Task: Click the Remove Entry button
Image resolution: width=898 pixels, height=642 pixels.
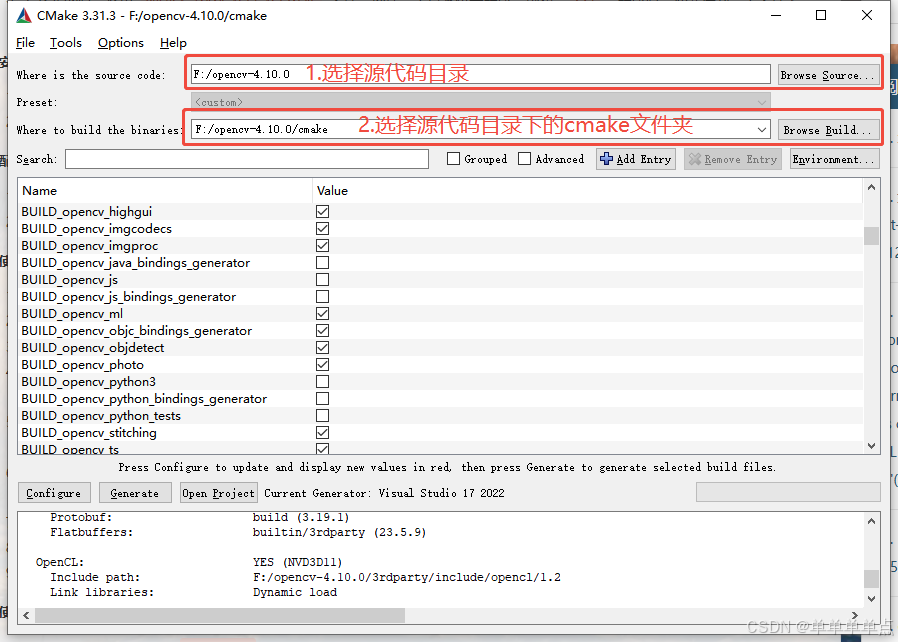Action: click(733, 159)
